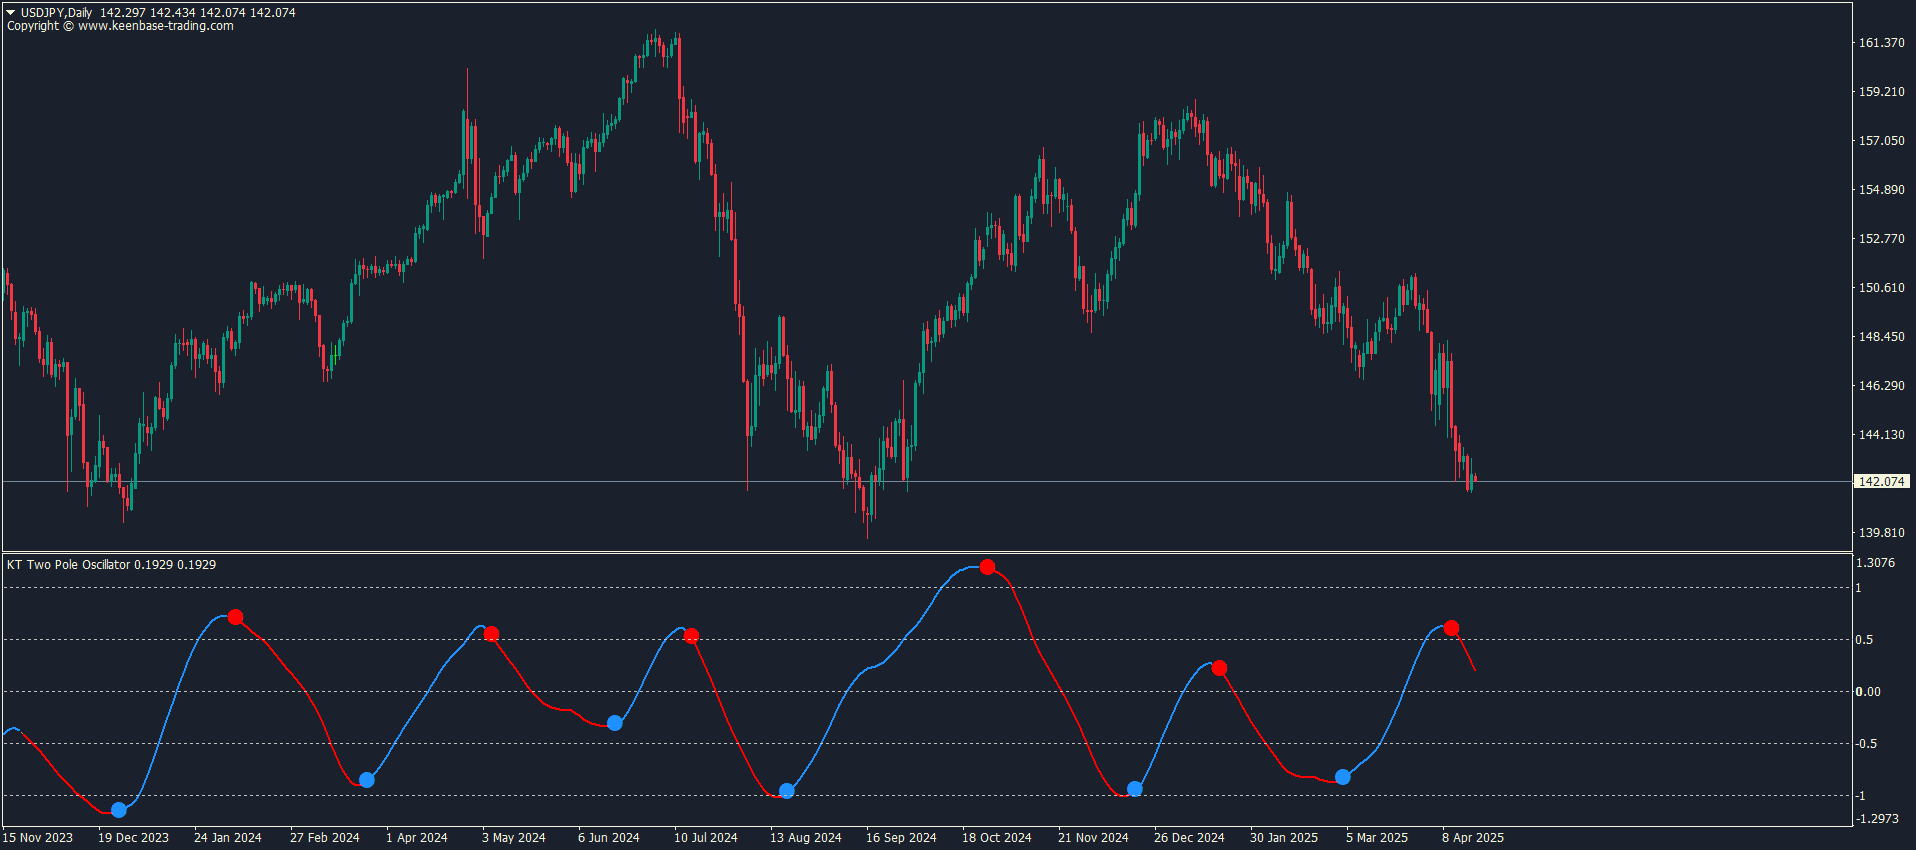This screenshot has width=1916, height=850.
Task: Select the blue oscillator dot of mid August 2024
Action: [x=787, y=791]
